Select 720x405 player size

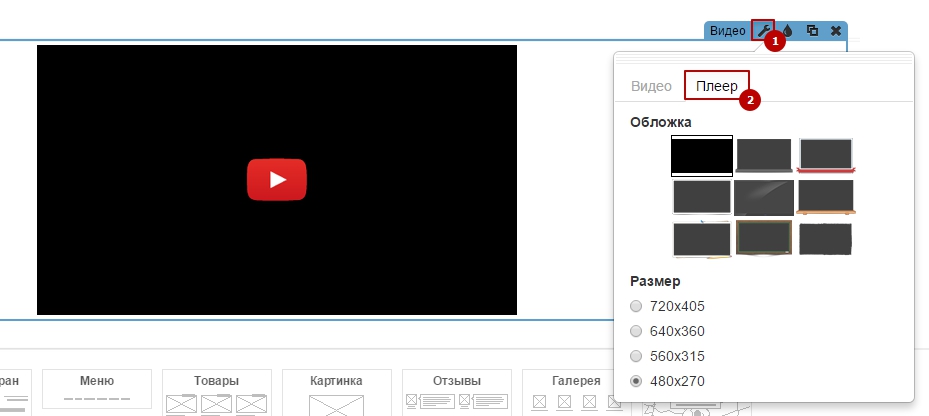[x=636, y=306]
